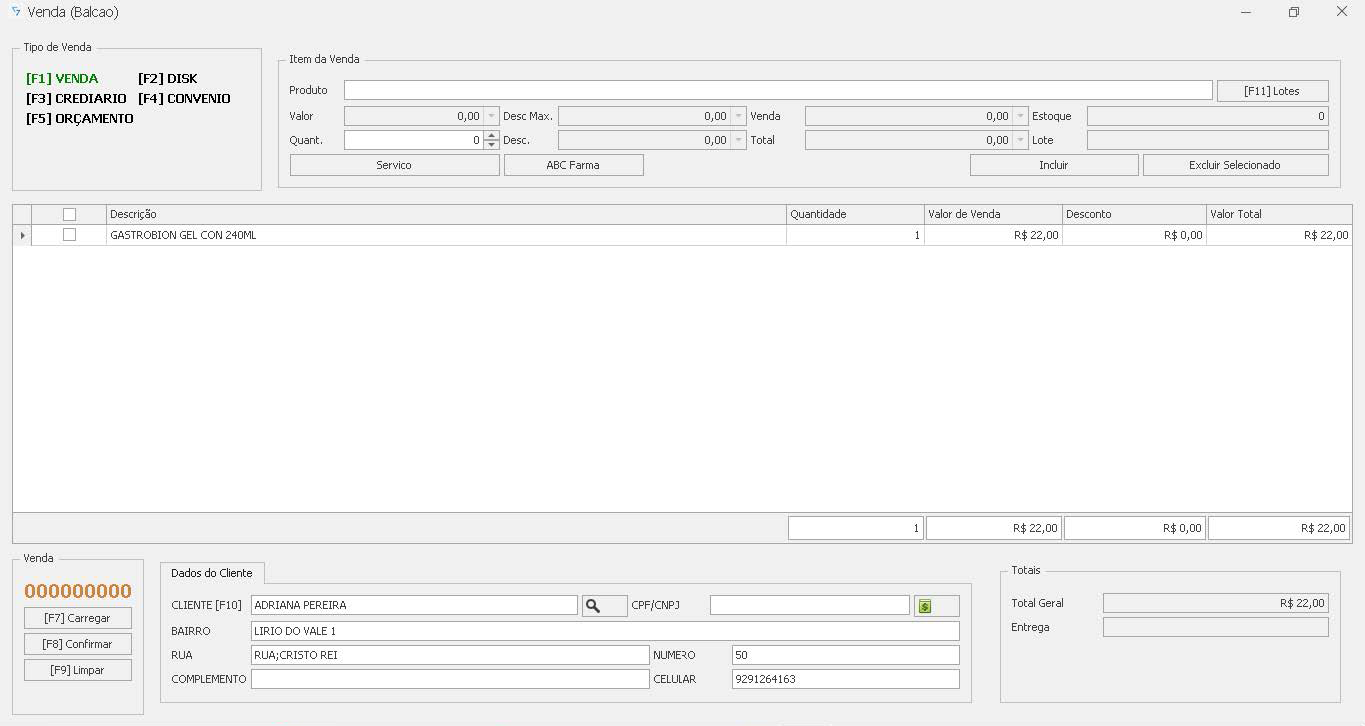Image resolution: width=1365 pixels, height=726 pixels.
Task: Expand the Desc Max. dropdown arrow
Action: (738, 116)
